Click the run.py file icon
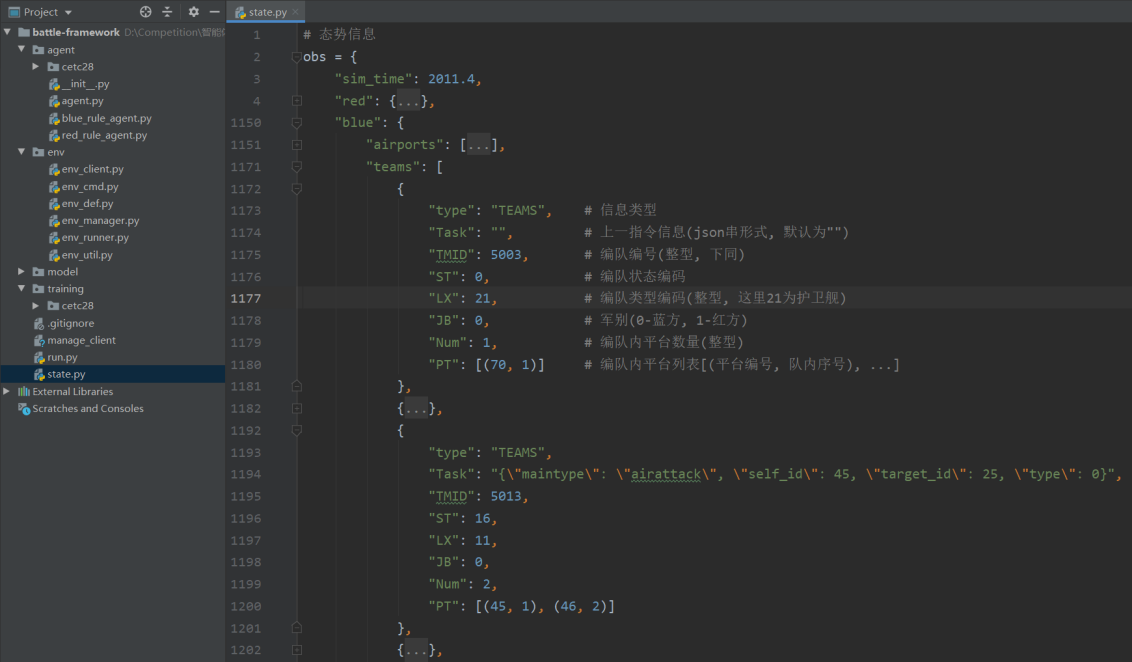 tap(39, 357)
